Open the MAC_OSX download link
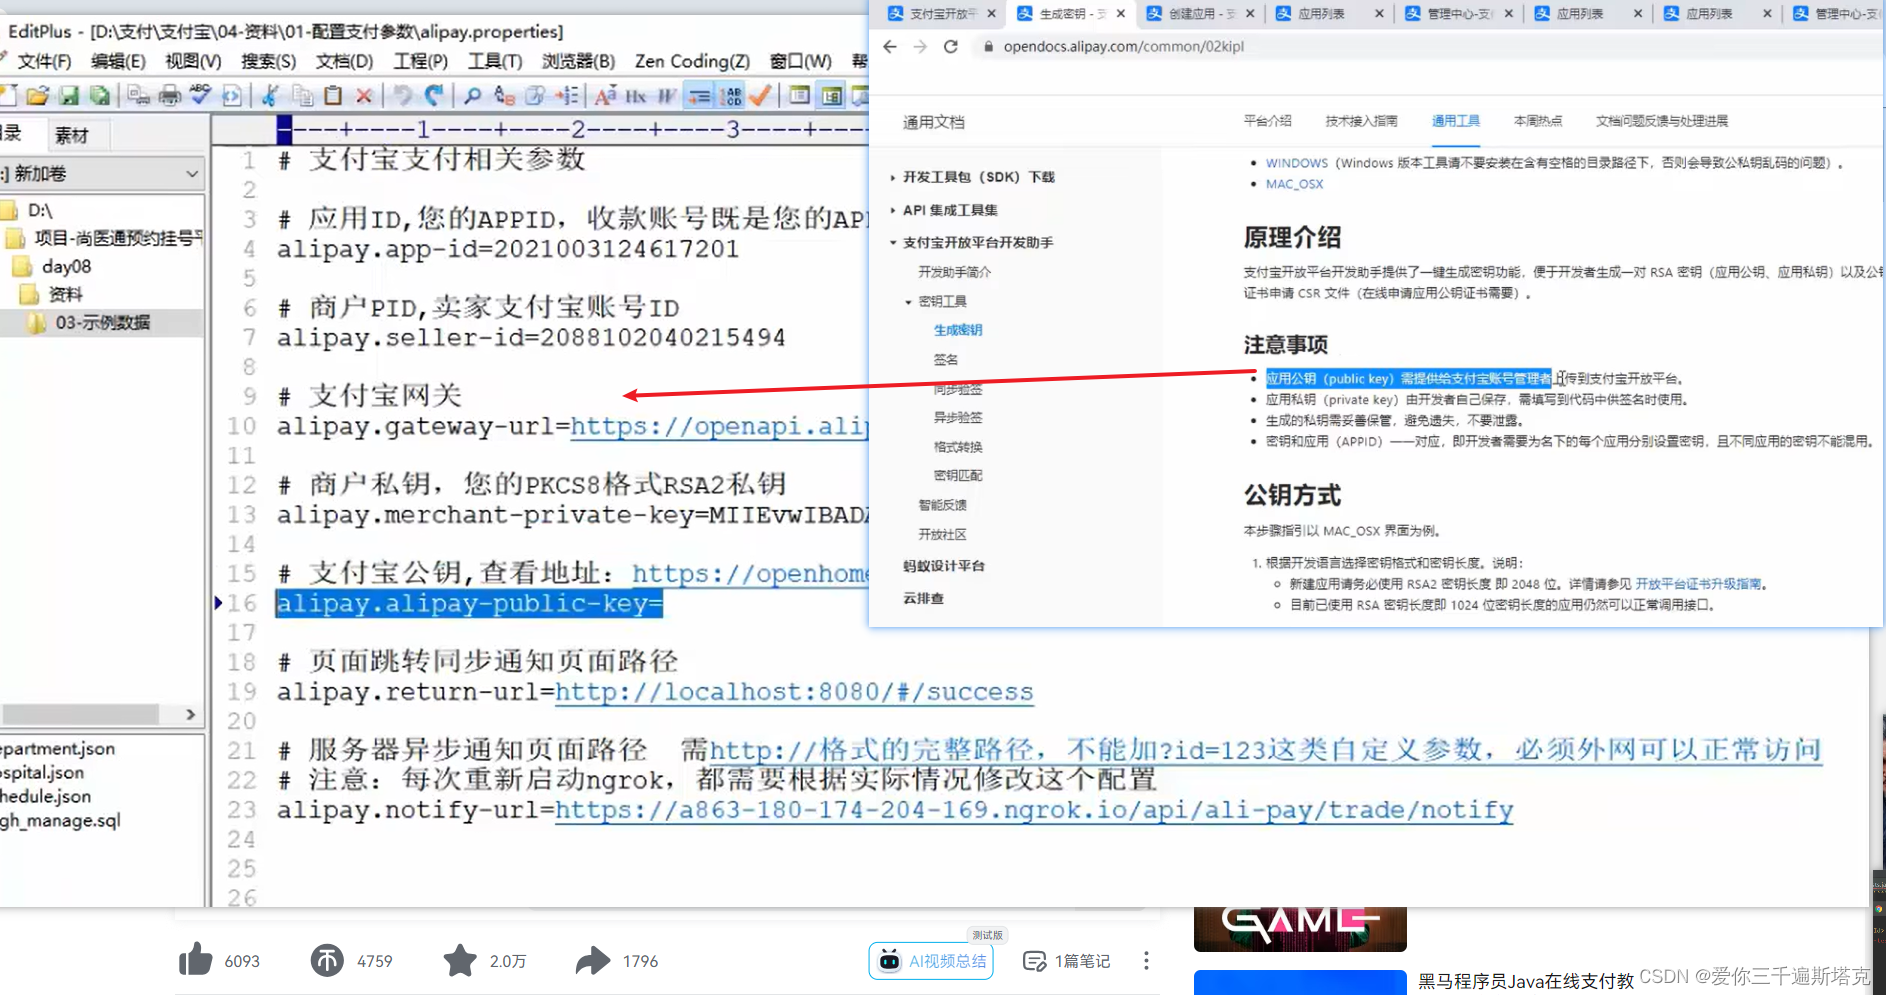 click(x=1294, y=184)
